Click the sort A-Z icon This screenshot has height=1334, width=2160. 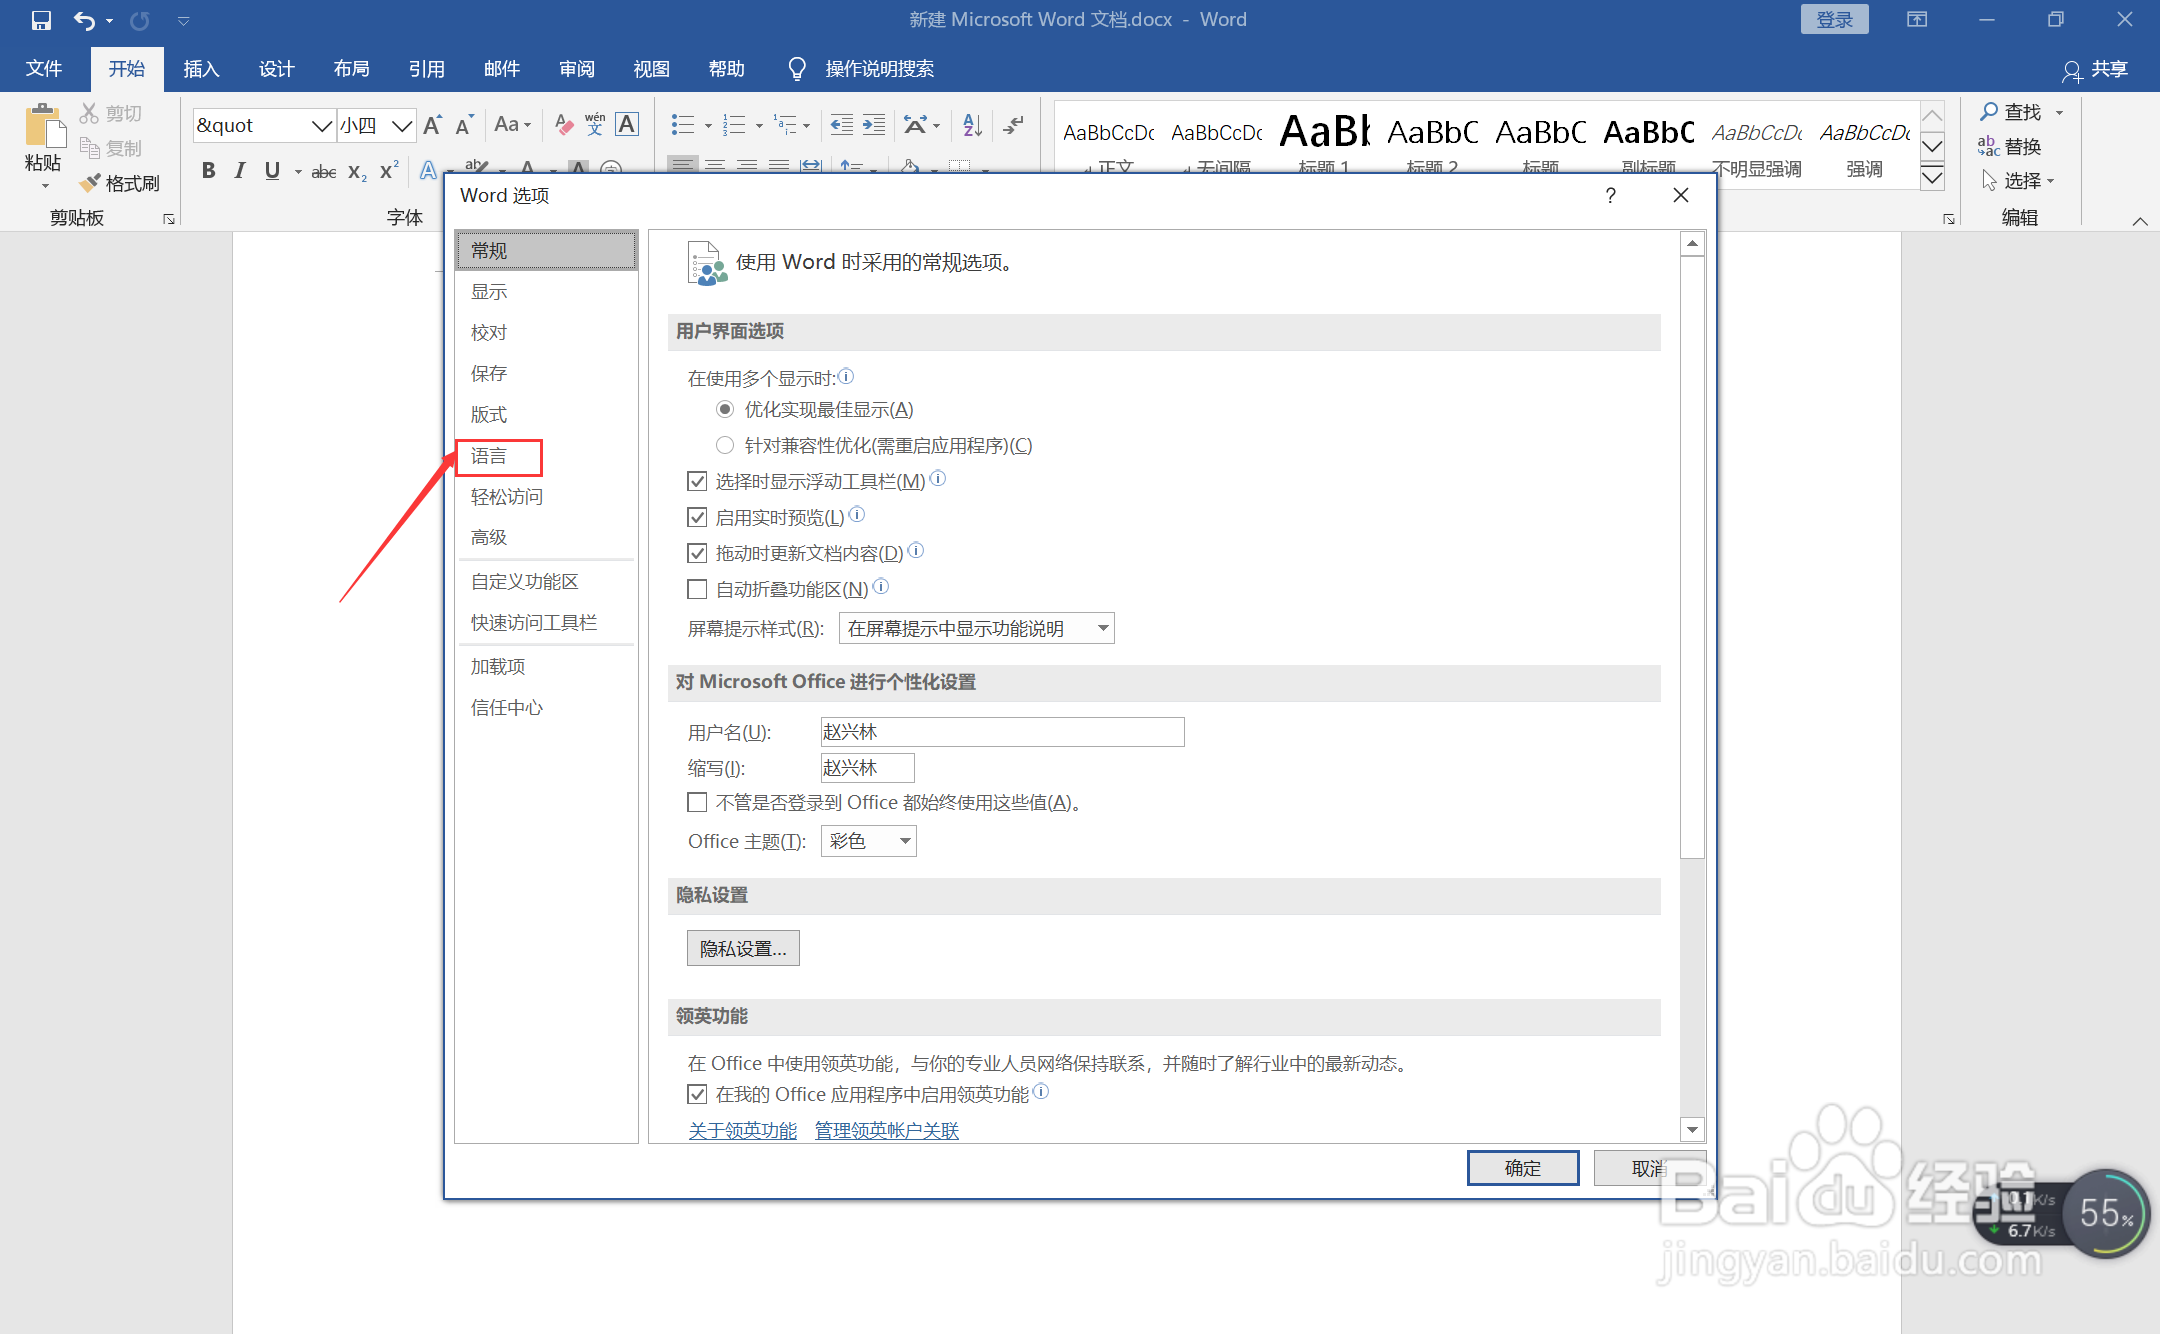click(x=972, y=125)
